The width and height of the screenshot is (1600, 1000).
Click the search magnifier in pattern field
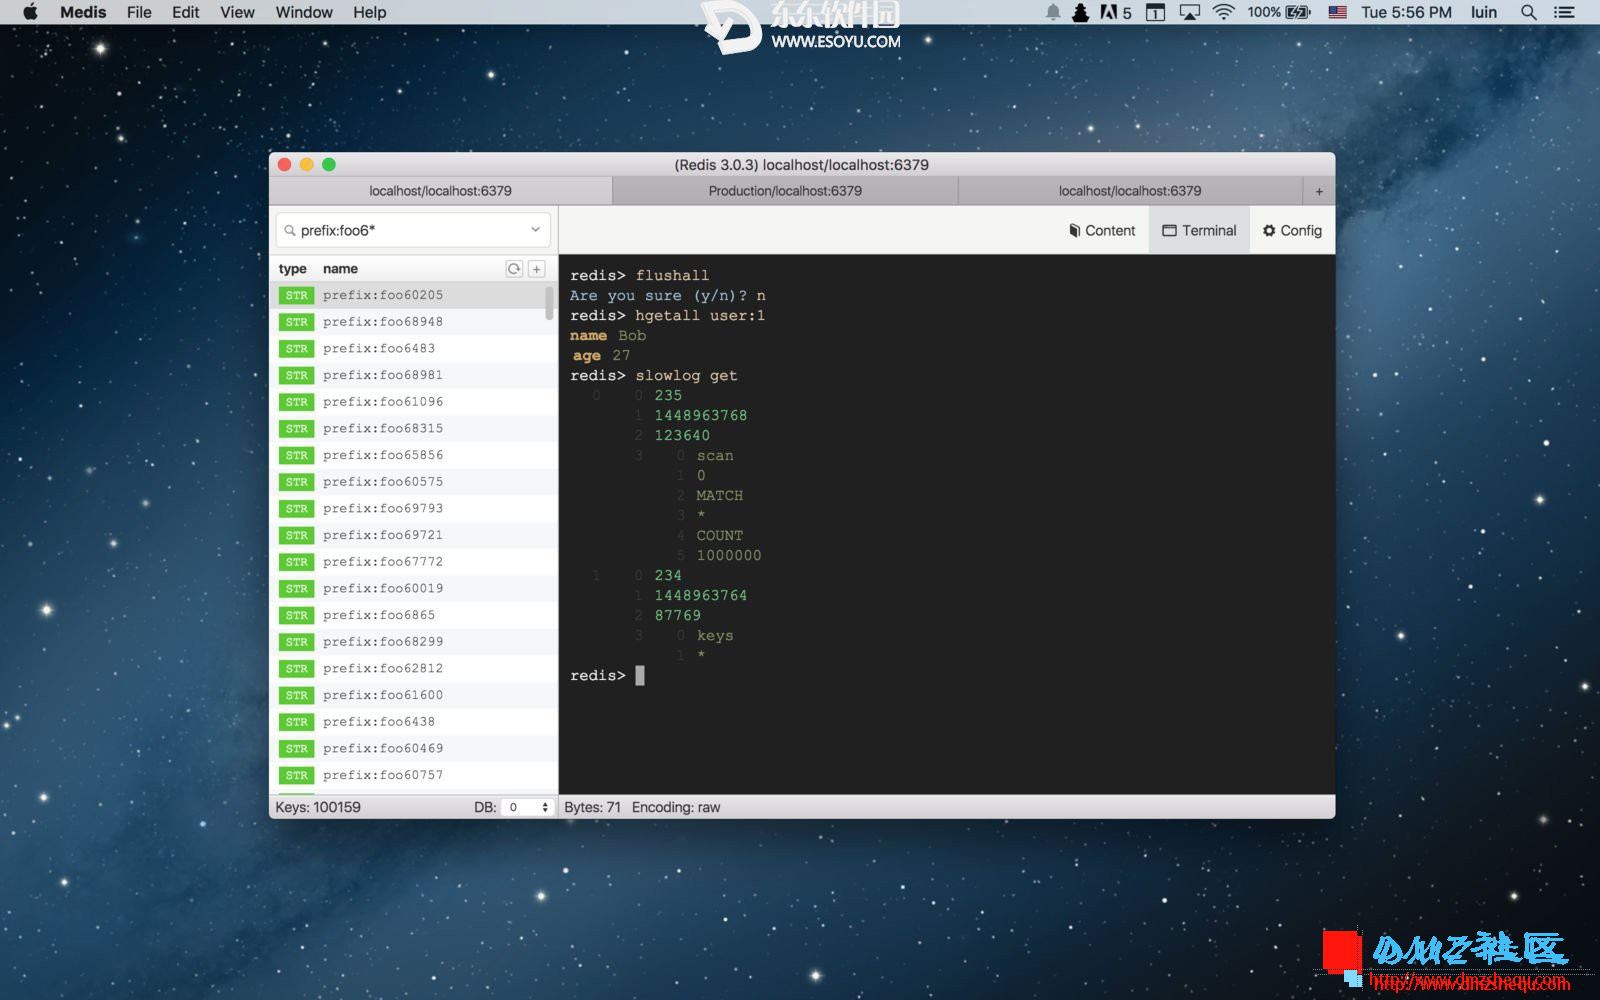[x=290, y=230]
